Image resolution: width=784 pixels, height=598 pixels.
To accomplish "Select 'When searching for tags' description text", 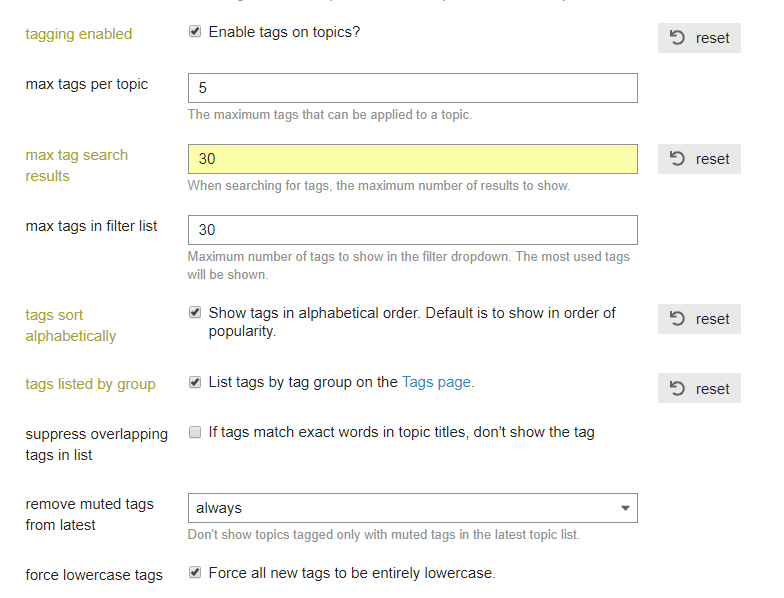I will pyautogui.click(x=378, y=186).
